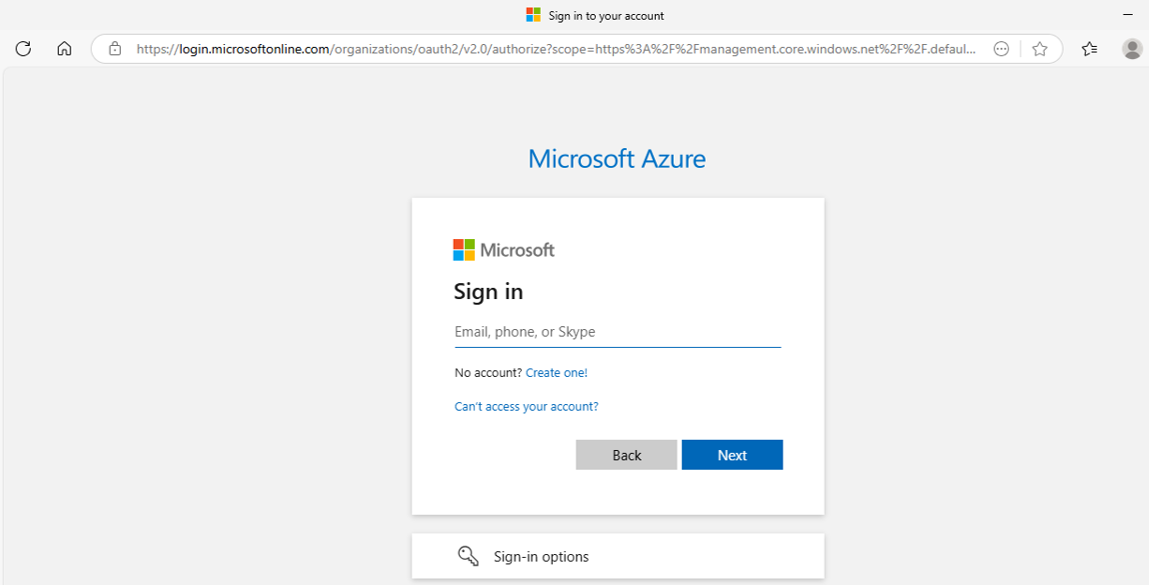Open the ellipsis icon in the address bar
1149x585 pixels.
point(1001,48)
